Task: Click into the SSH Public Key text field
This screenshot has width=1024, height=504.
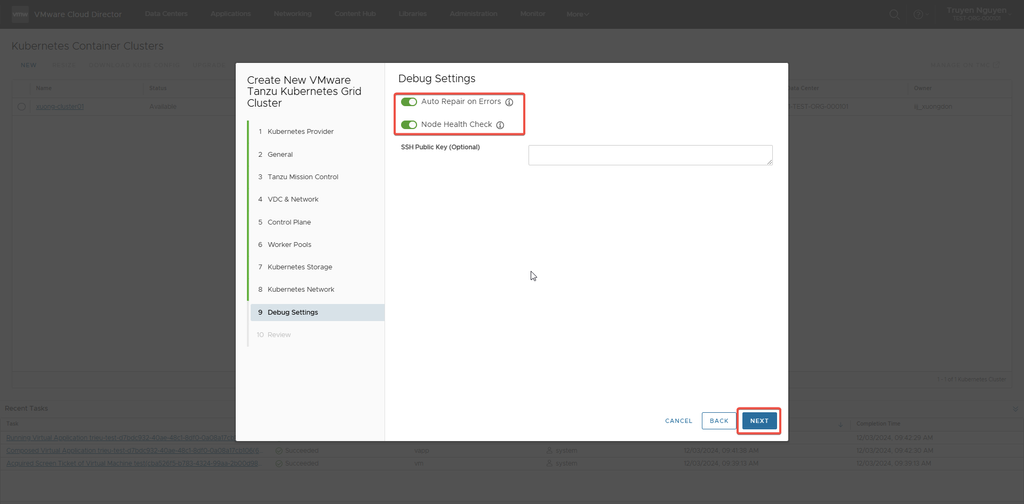Action: (x=650, y=155)
